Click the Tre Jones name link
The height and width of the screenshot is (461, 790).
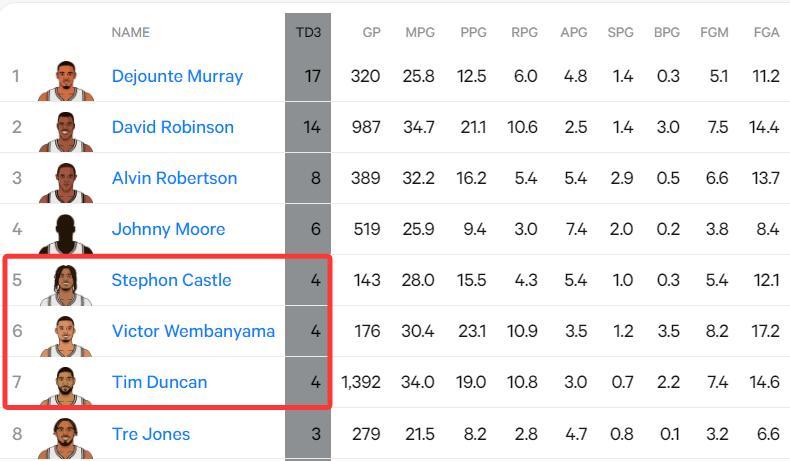pos(150,434)
